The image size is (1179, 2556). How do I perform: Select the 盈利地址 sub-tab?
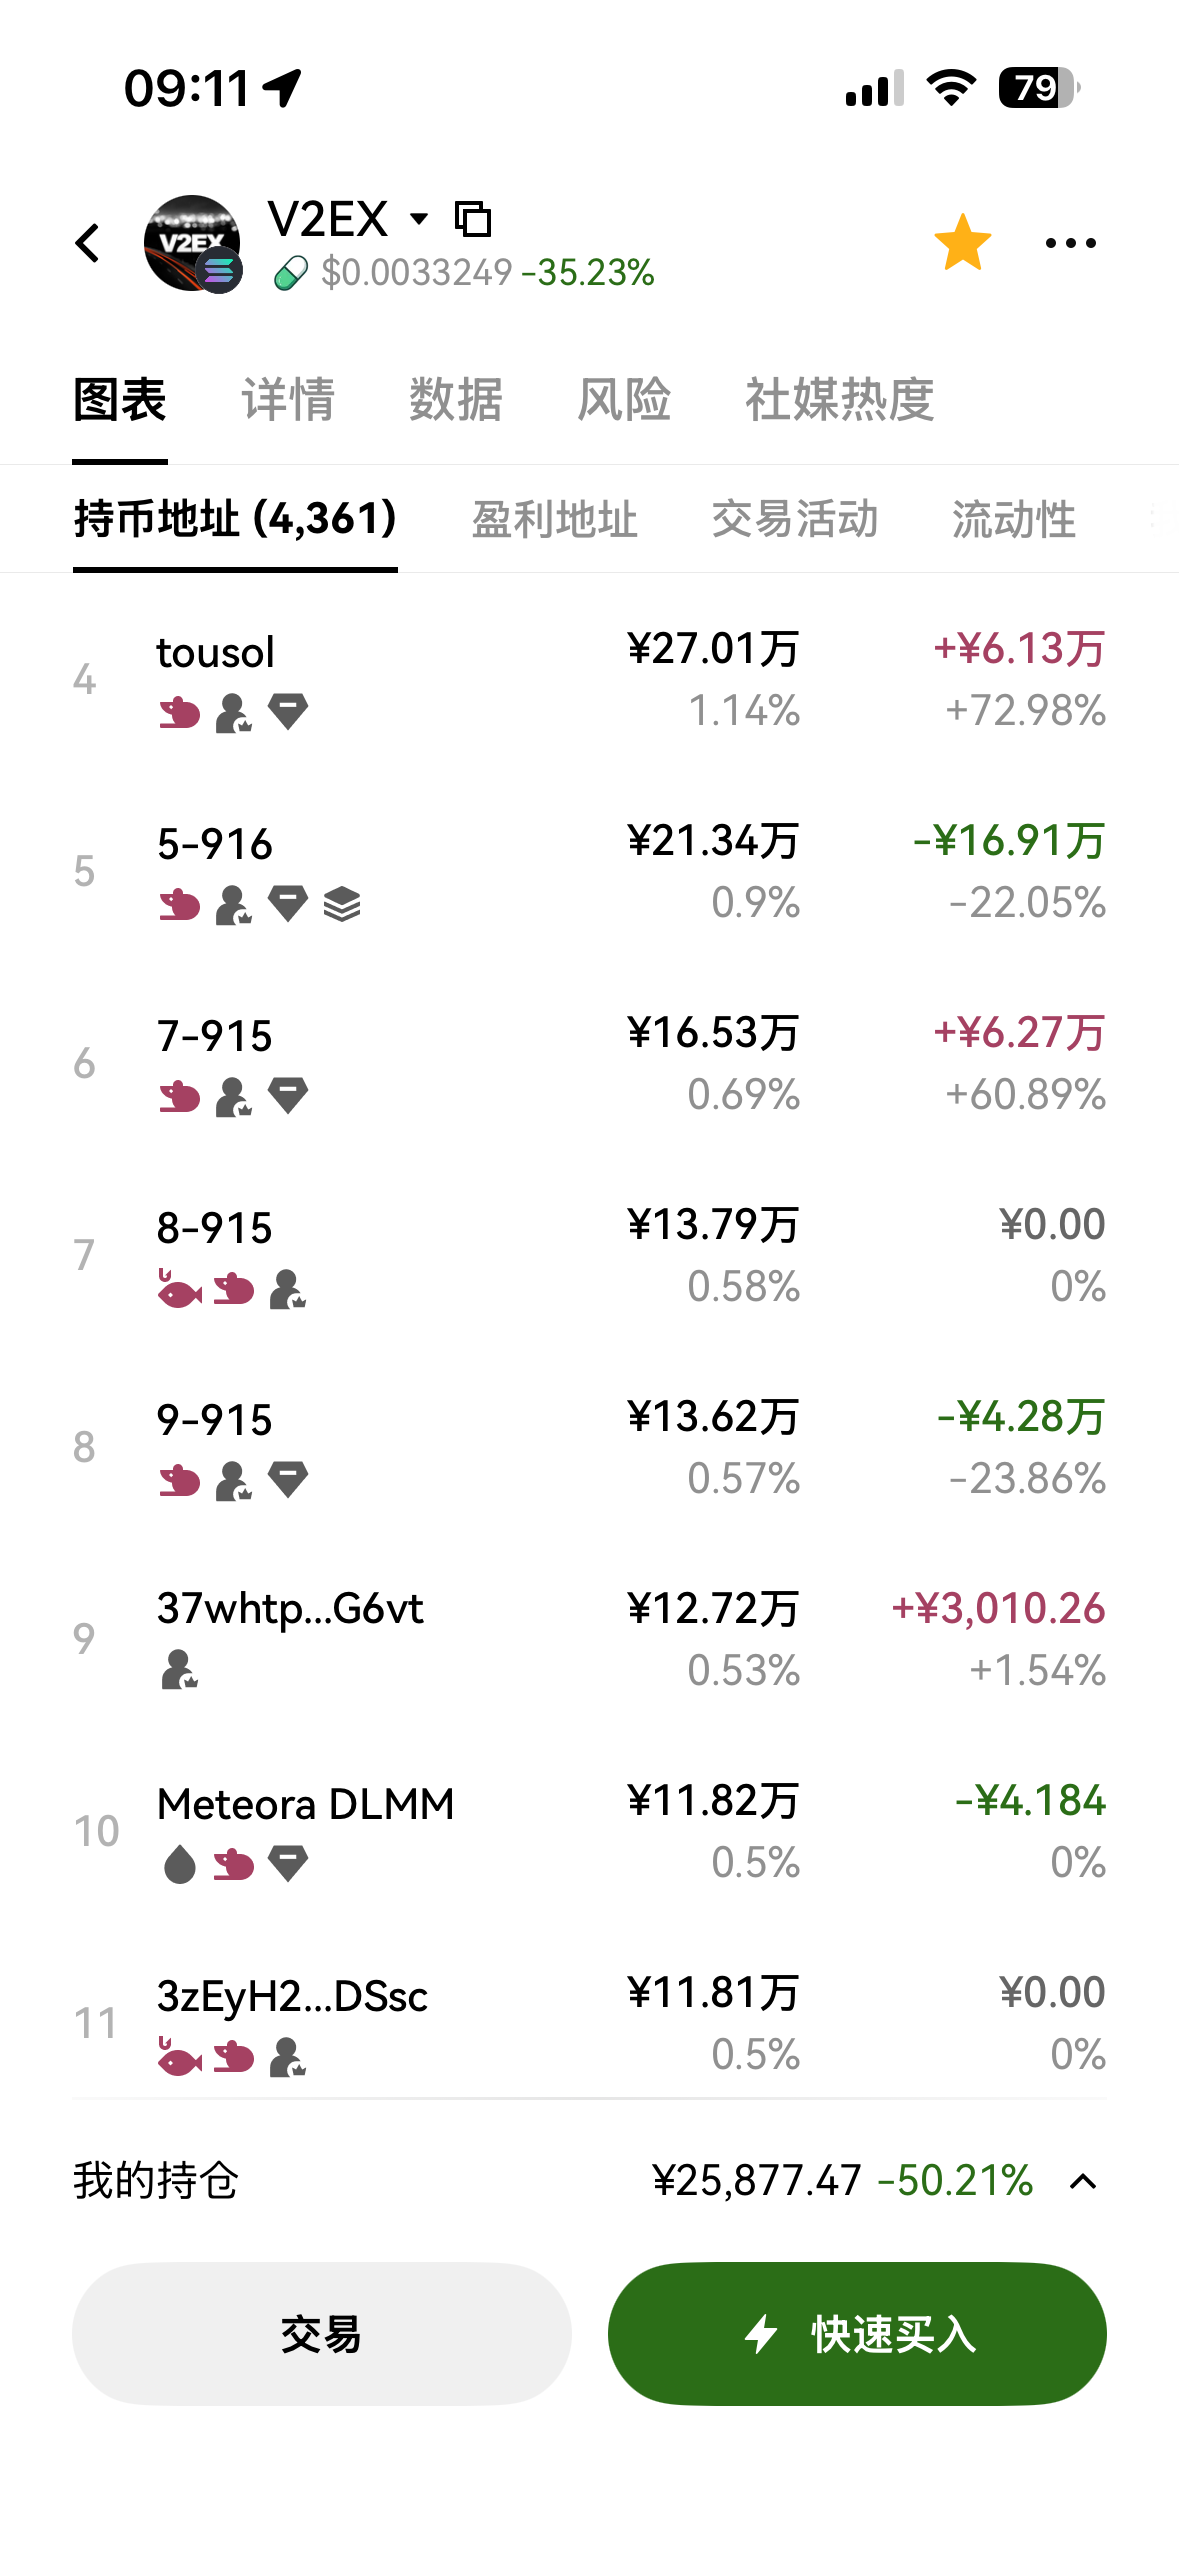click(554, 520)
